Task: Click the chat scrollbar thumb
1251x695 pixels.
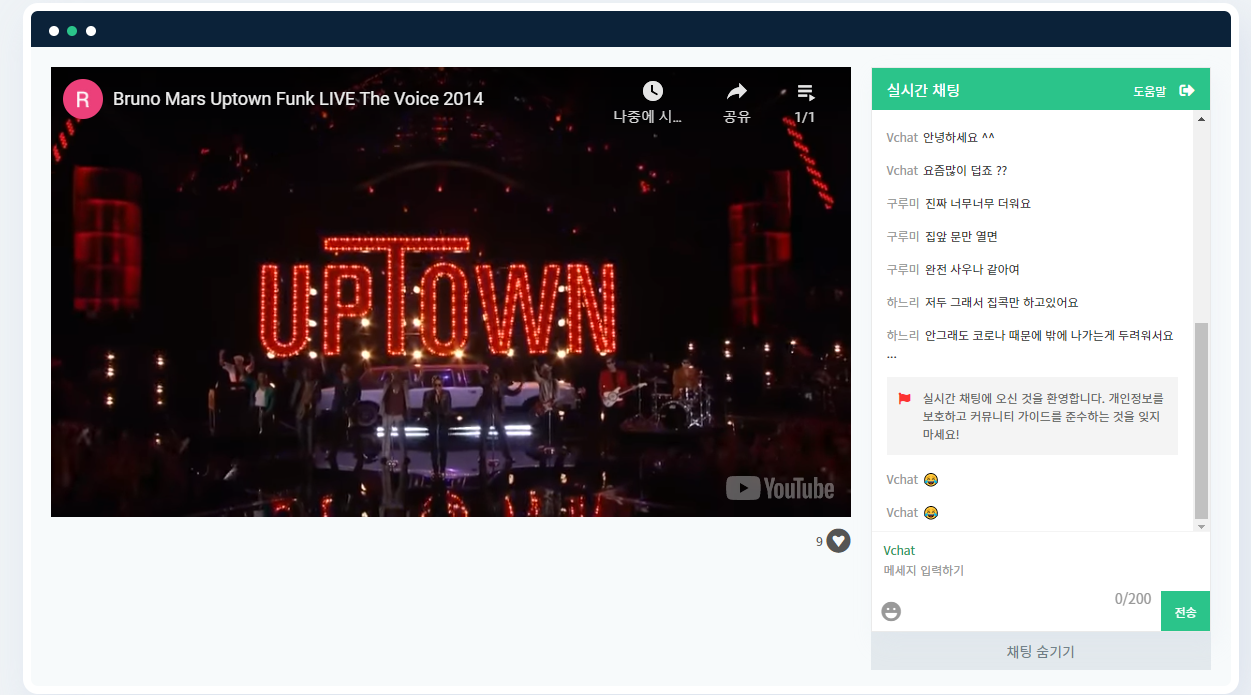Action: click(1201, 420)
